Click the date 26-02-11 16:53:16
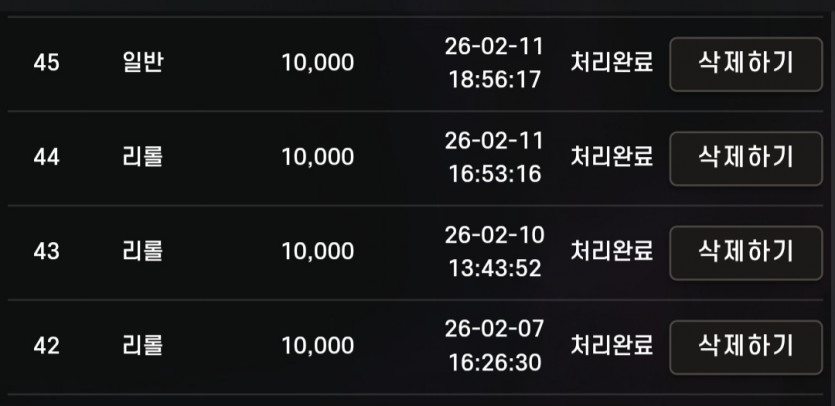 pyautogui.click(x=495, y=157)
